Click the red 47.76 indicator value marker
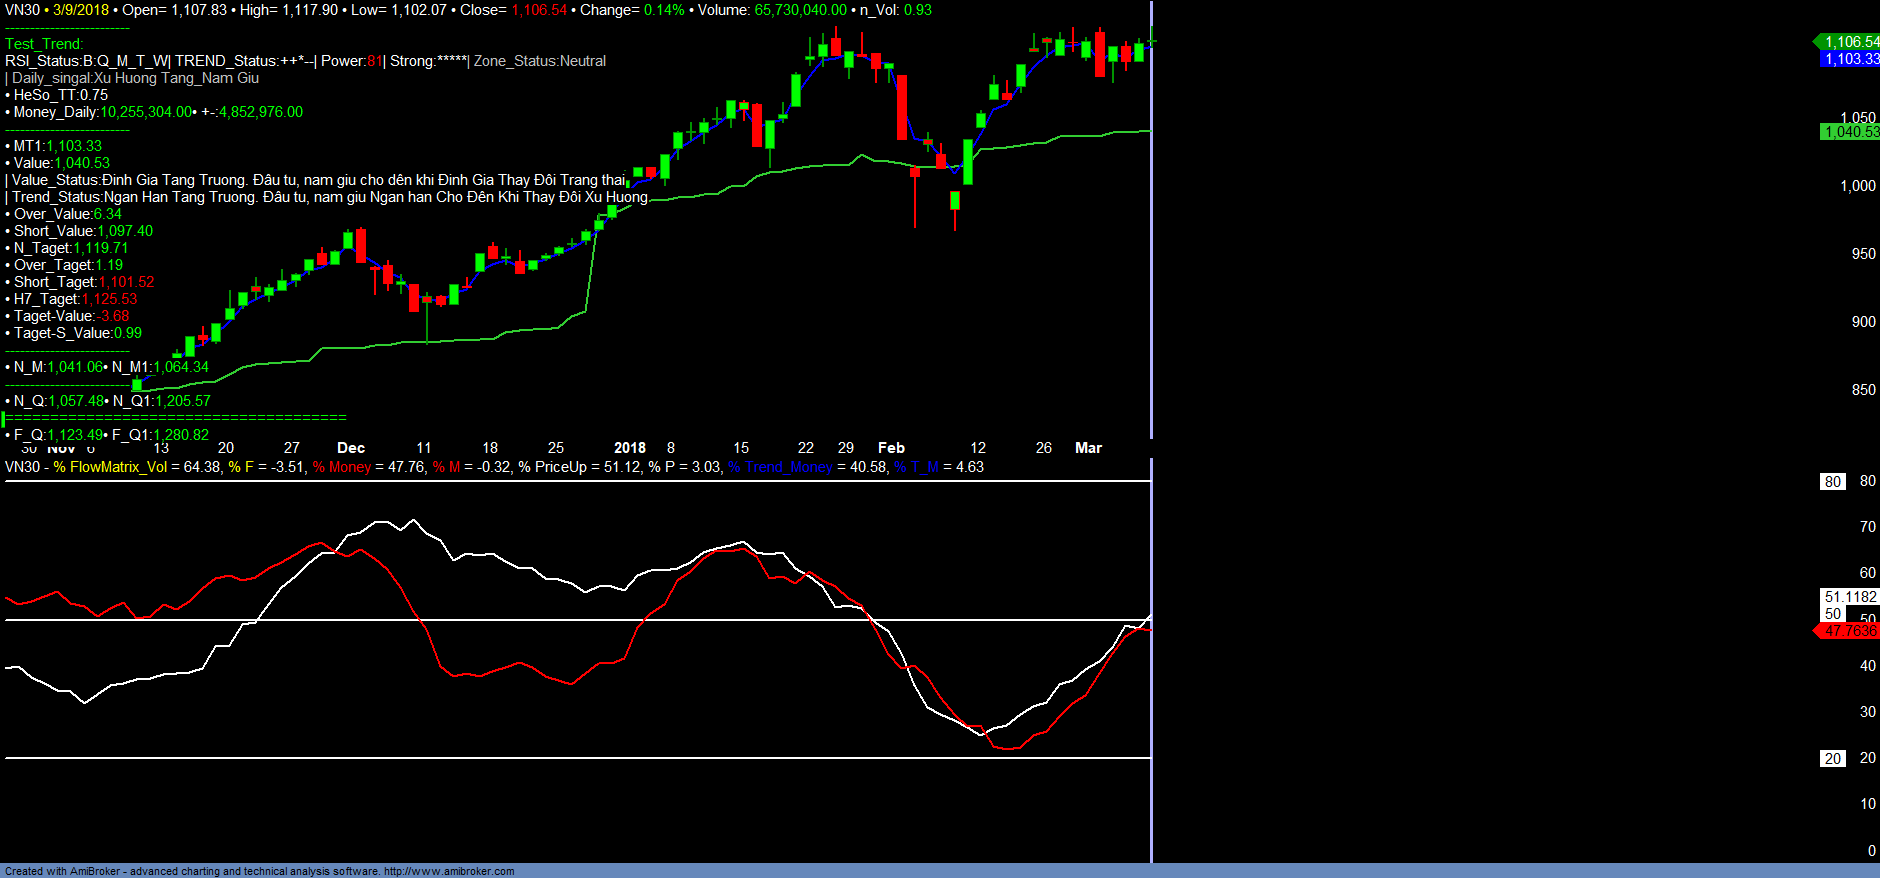The width and height of the screenshot is (1880, 878). (x=1848, y=631)
